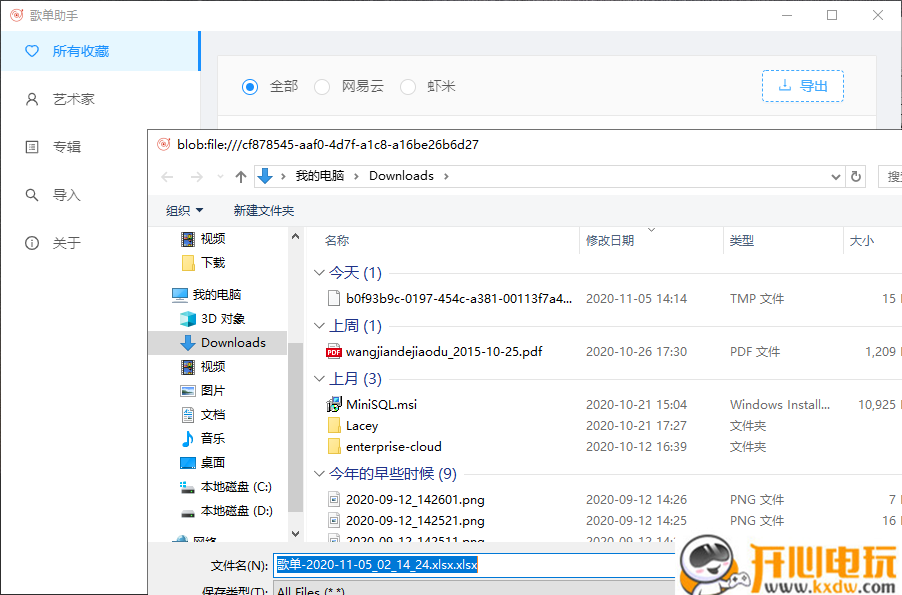The height and width of the screenshot is (595, 902).
Task: Click the 文件名 filename input field
Action: pyautogui.click(x=470, y=565)
